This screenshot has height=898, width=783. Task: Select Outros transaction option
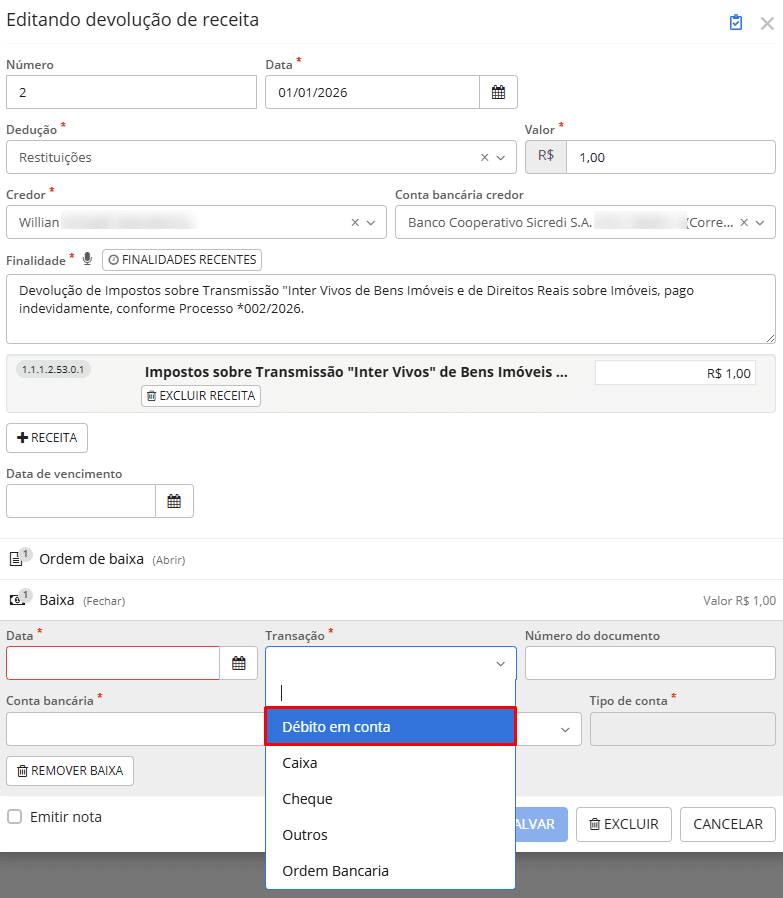391,835
